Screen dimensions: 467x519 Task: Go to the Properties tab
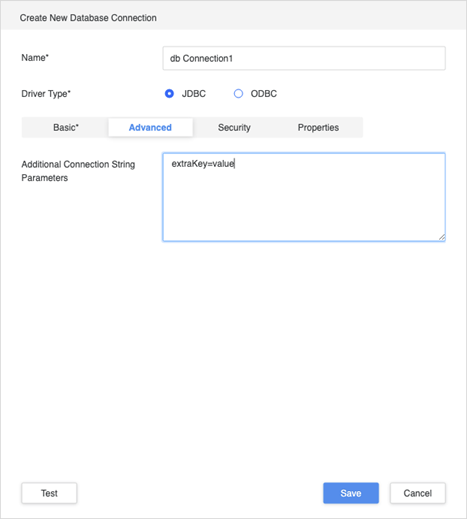pyautogui.click(x=318, y=127)
